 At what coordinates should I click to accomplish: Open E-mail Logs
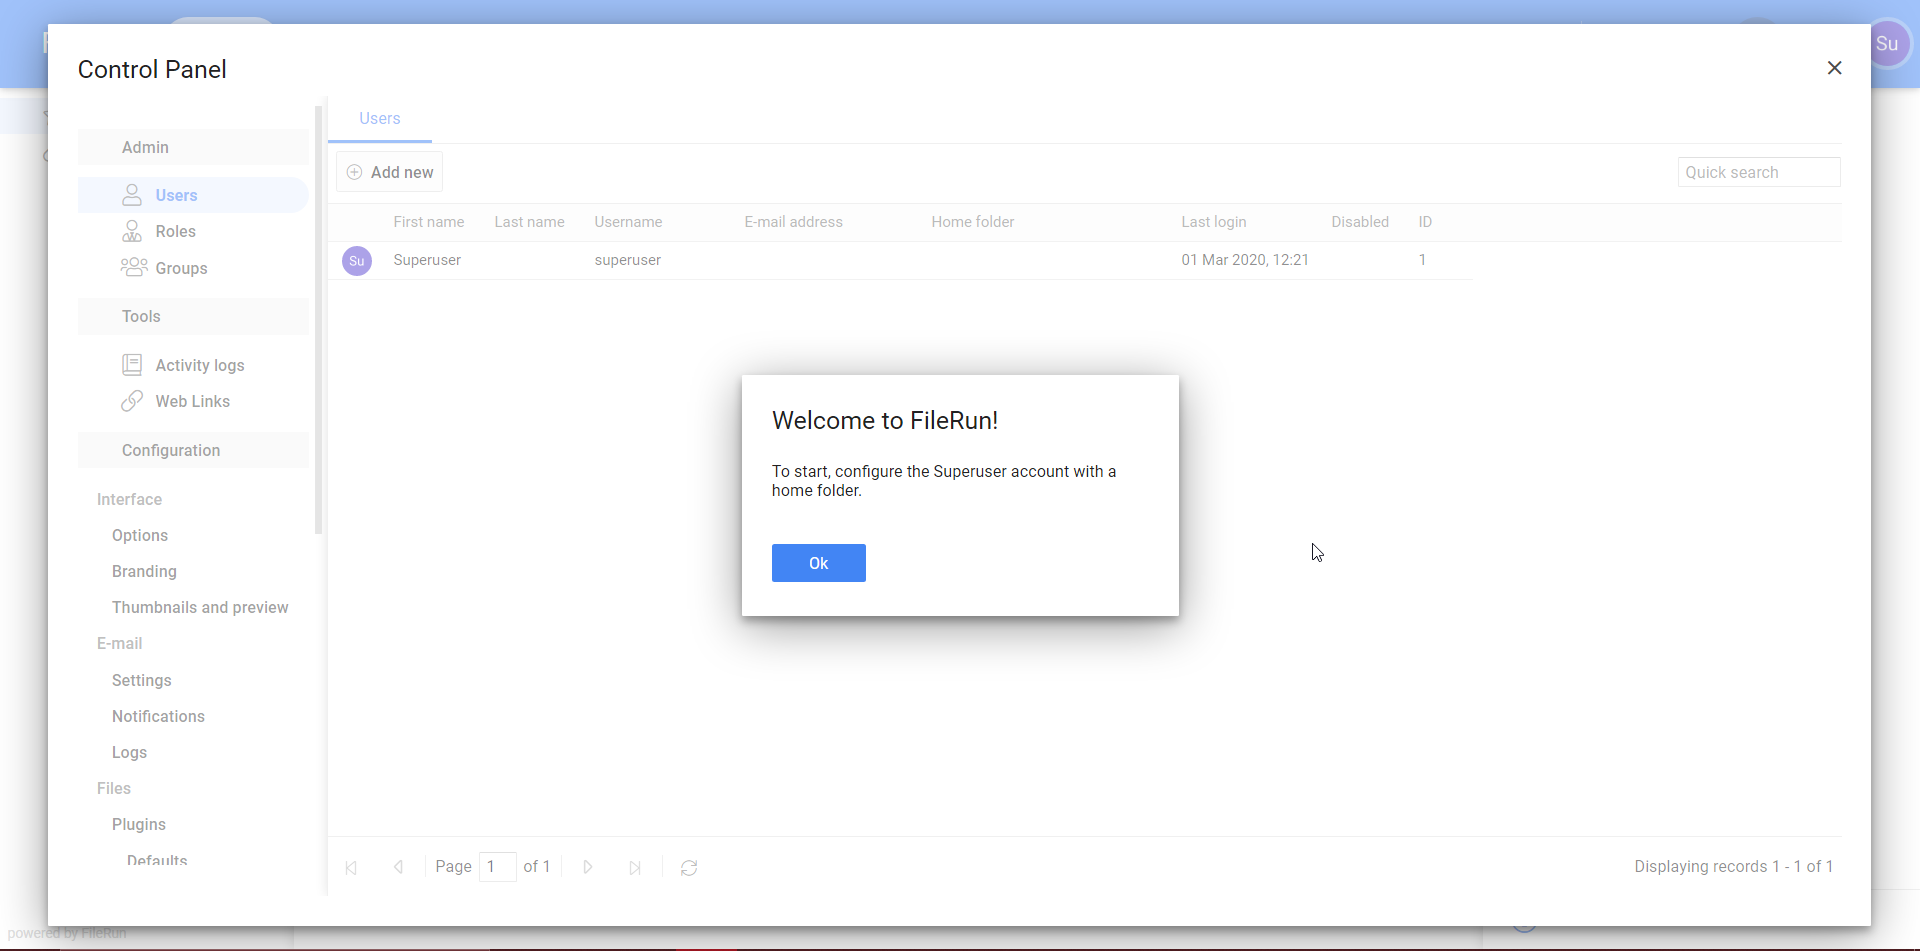(x=129, y=752)
